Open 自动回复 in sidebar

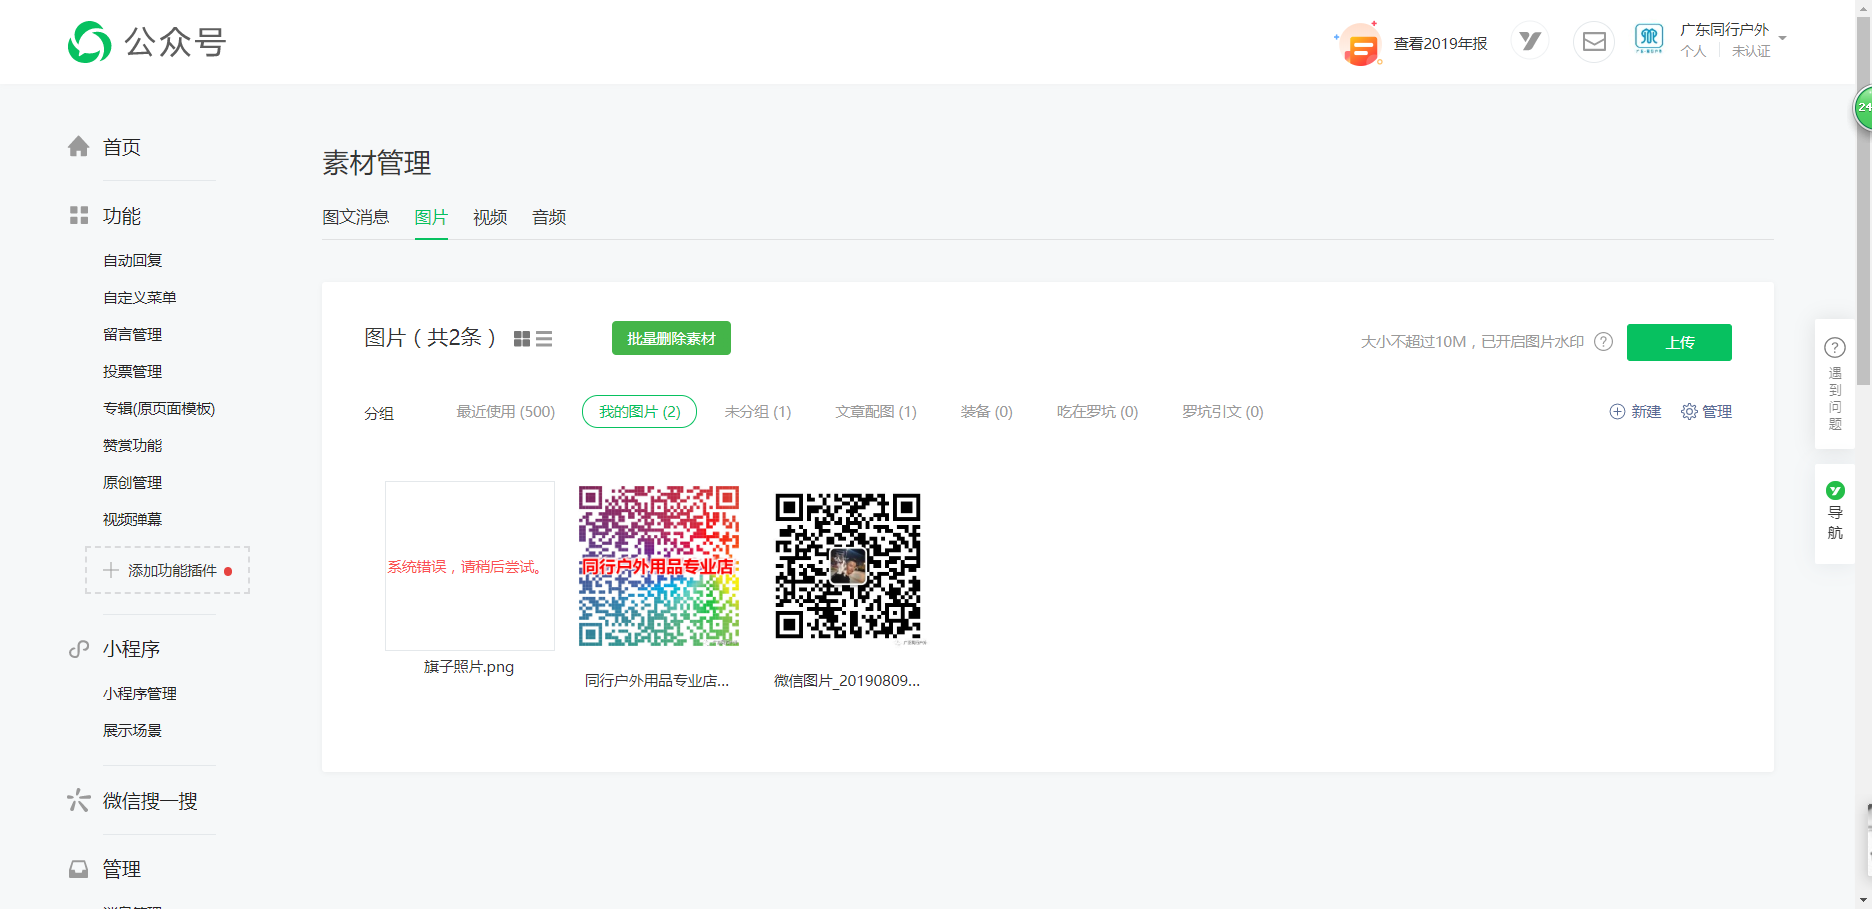132,260
